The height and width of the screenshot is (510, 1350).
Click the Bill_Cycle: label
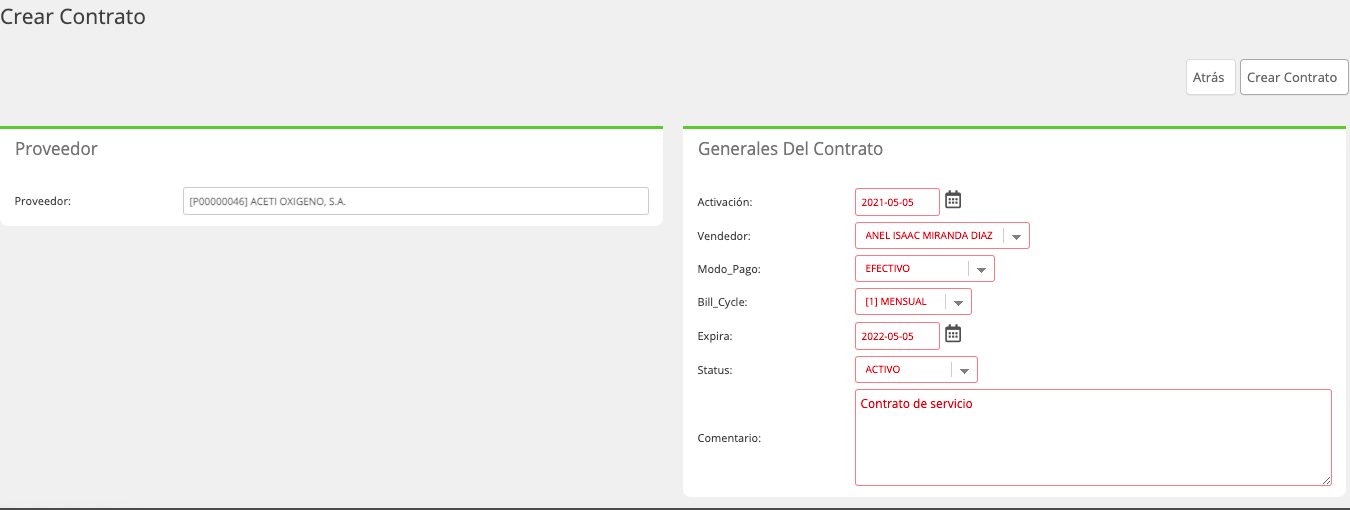pyautogui.click(x=722, y=302)
